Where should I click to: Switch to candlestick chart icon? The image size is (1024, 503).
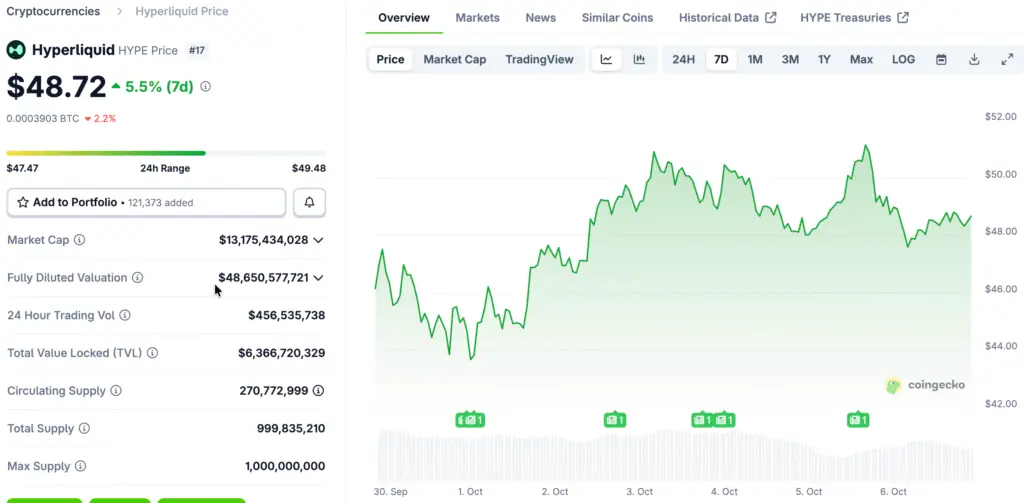[x=639, y=60]
